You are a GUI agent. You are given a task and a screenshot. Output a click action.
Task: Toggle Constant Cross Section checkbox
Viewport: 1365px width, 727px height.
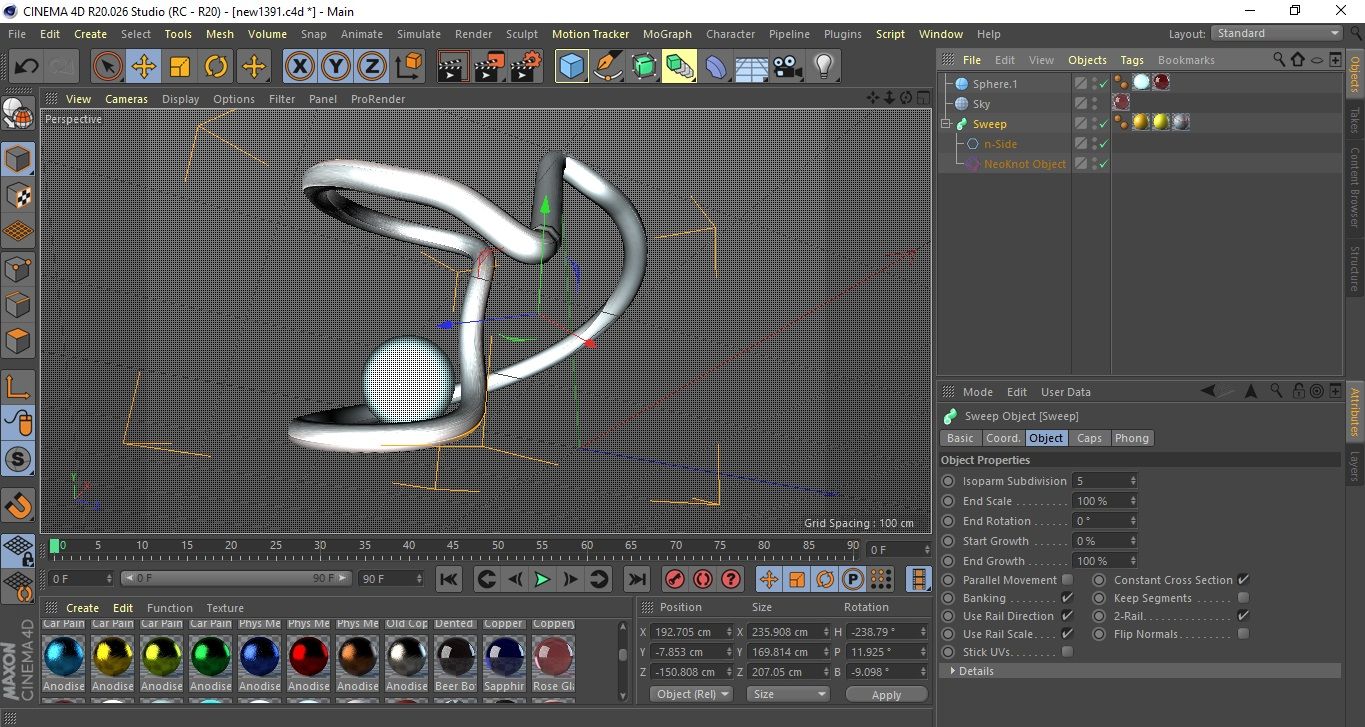1243,579
